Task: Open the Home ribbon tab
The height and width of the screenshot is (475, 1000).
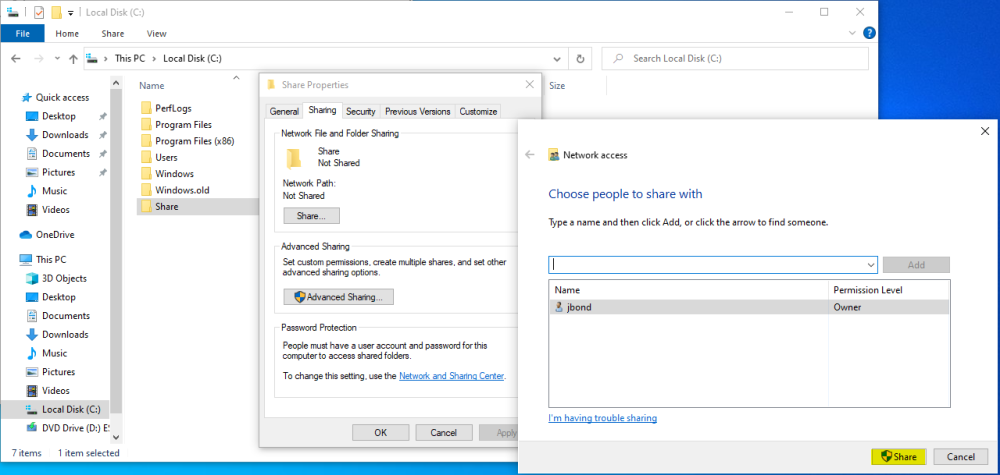Action: pyautogui.click(x=67, y=34)
